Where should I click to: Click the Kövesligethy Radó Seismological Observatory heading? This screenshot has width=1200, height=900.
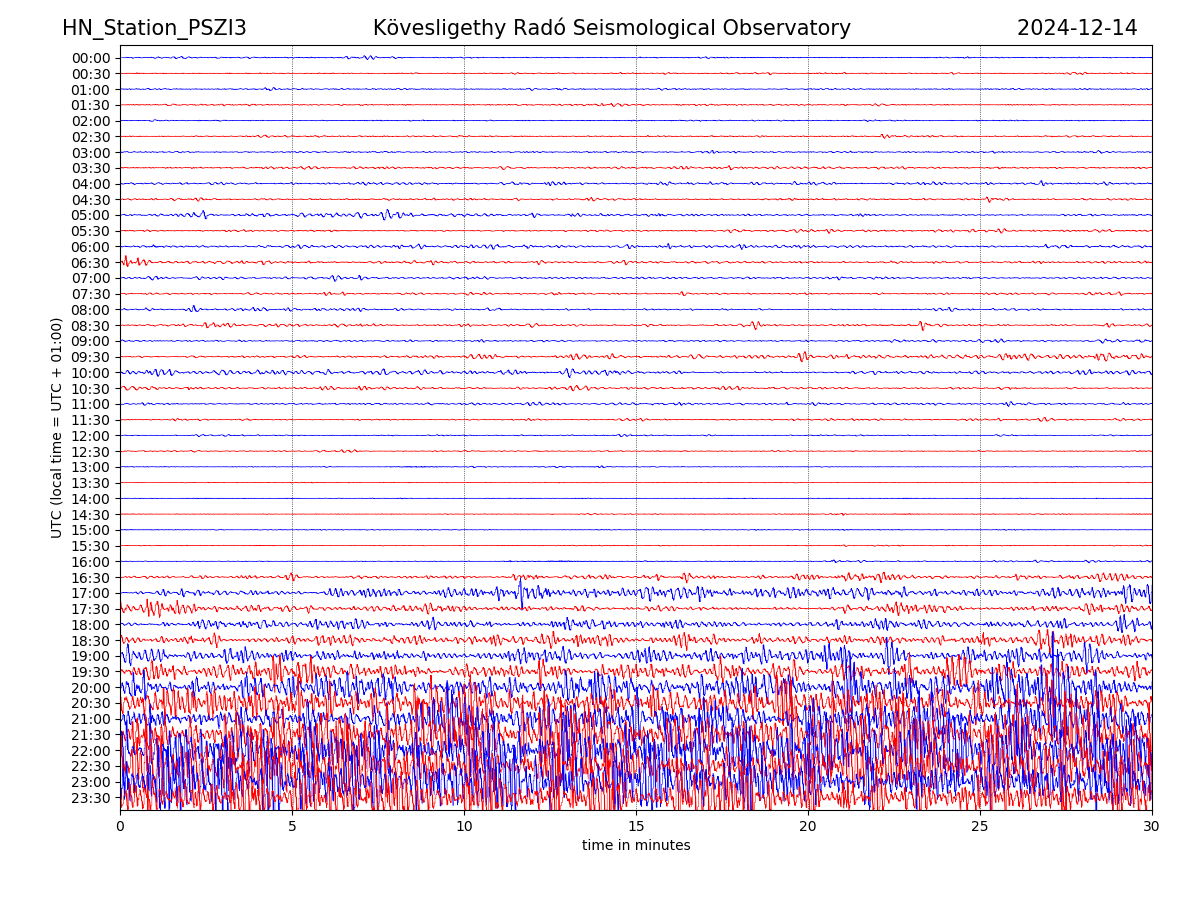click(x=611, y=28)
